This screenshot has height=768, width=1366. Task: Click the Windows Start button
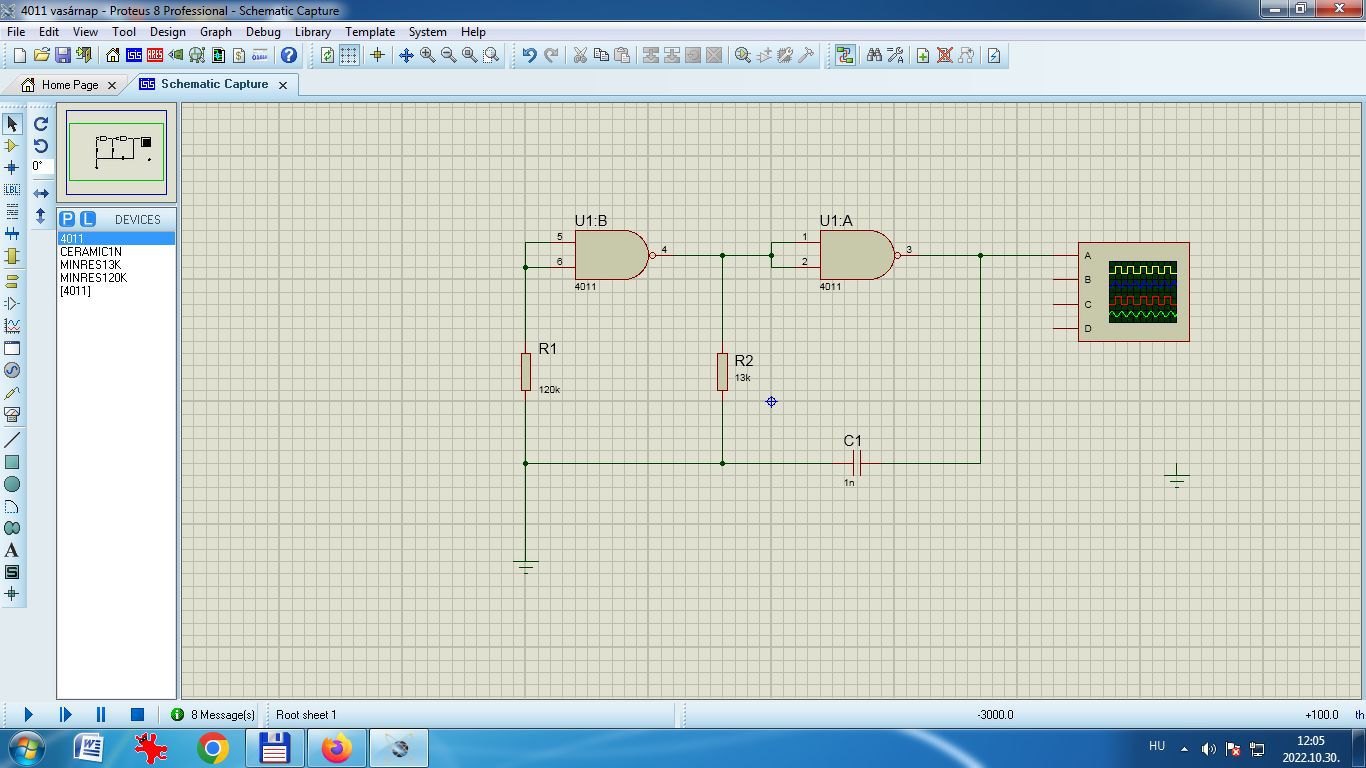(25, 748)
